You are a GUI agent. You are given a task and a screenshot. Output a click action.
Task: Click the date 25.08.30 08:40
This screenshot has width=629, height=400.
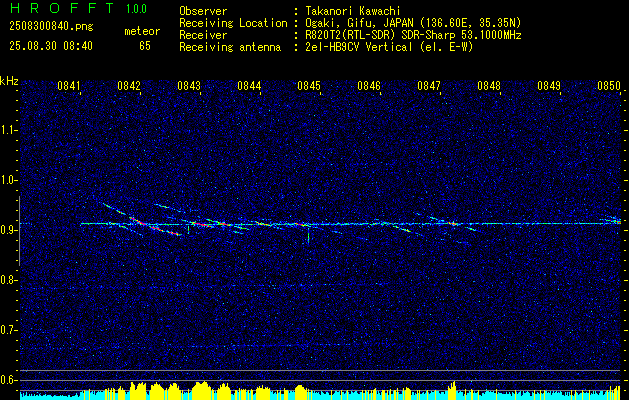[x=51, y=46]
